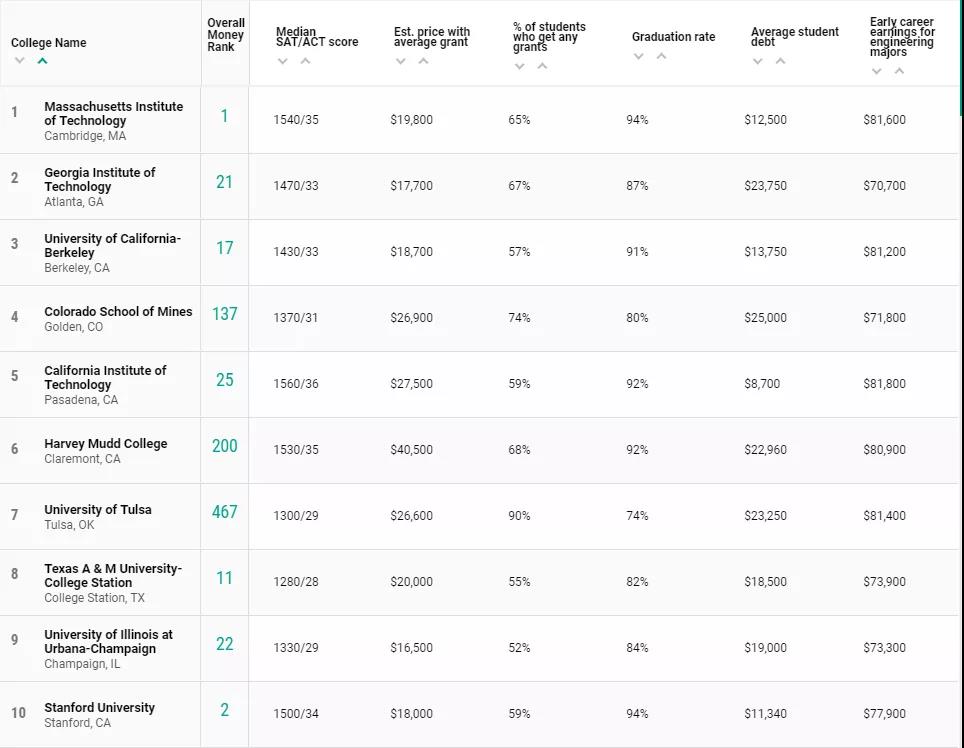Sort Graduation rate ascending
The image size is (964, 748).
(x=661, y=56)
